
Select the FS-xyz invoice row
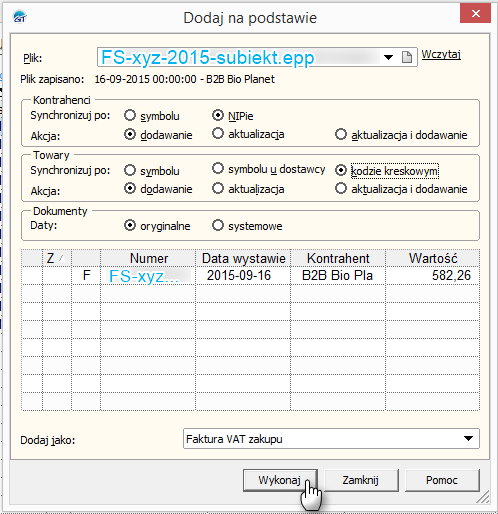(x=250, y=275)
